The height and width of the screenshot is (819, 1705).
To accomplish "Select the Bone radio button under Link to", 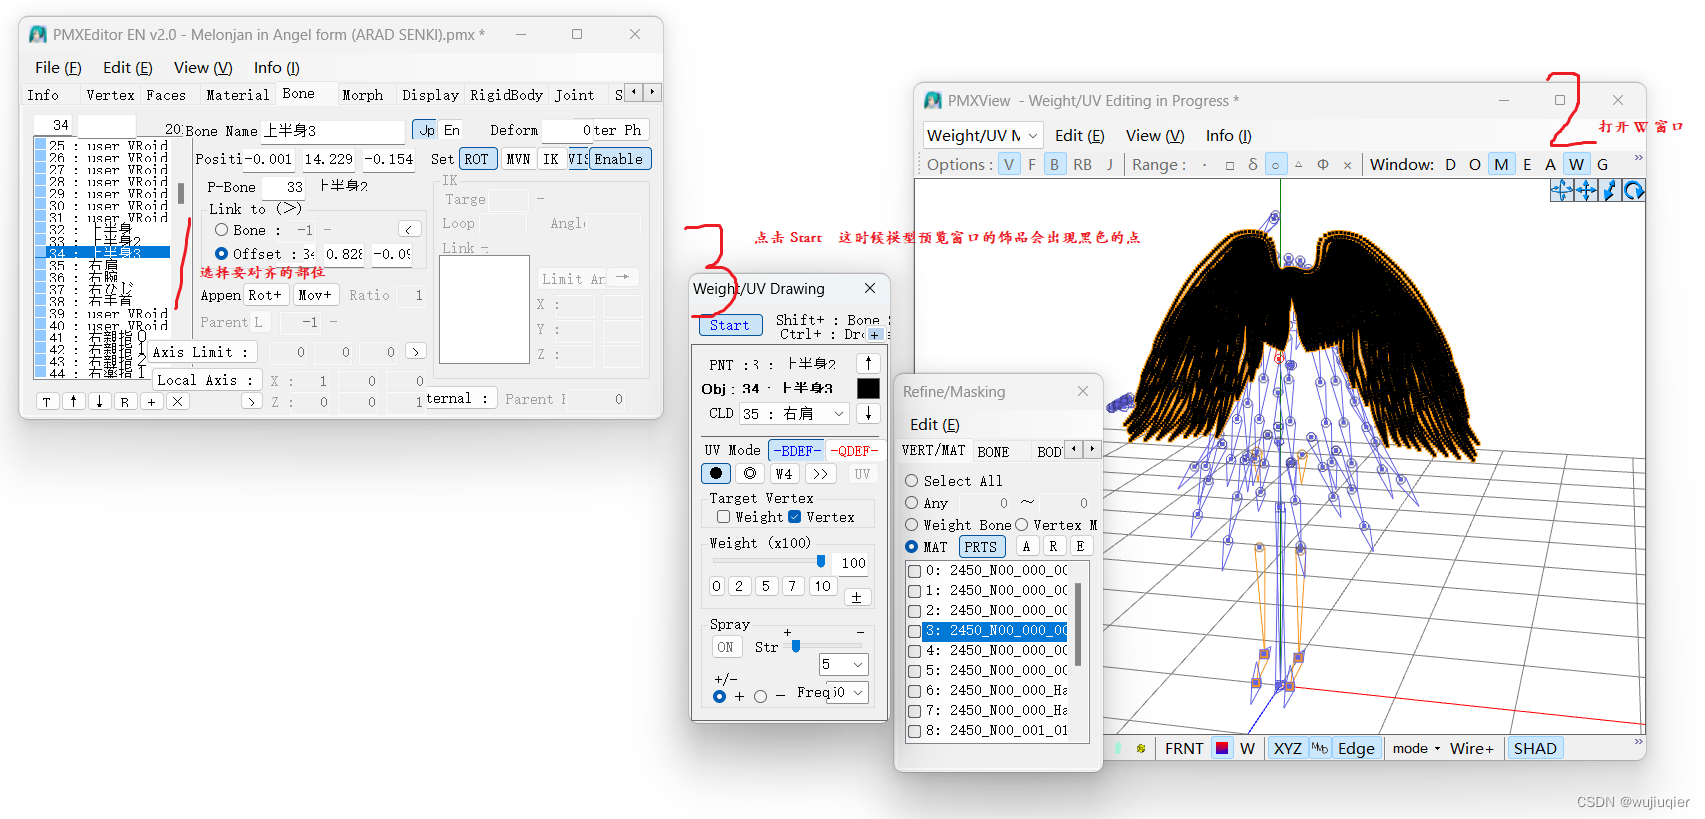I will tap(221, 230).
